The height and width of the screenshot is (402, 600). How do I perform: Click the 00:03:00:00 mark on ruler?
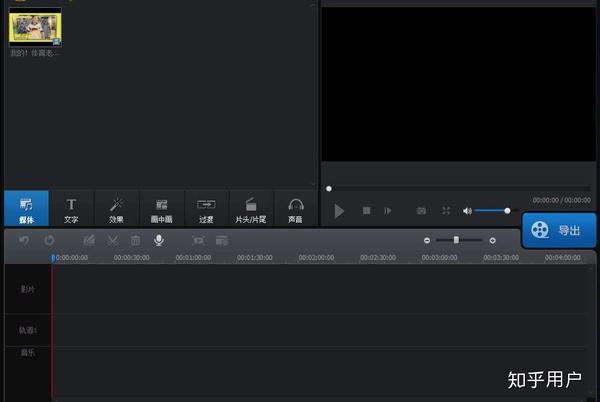[x=439, y=258]
